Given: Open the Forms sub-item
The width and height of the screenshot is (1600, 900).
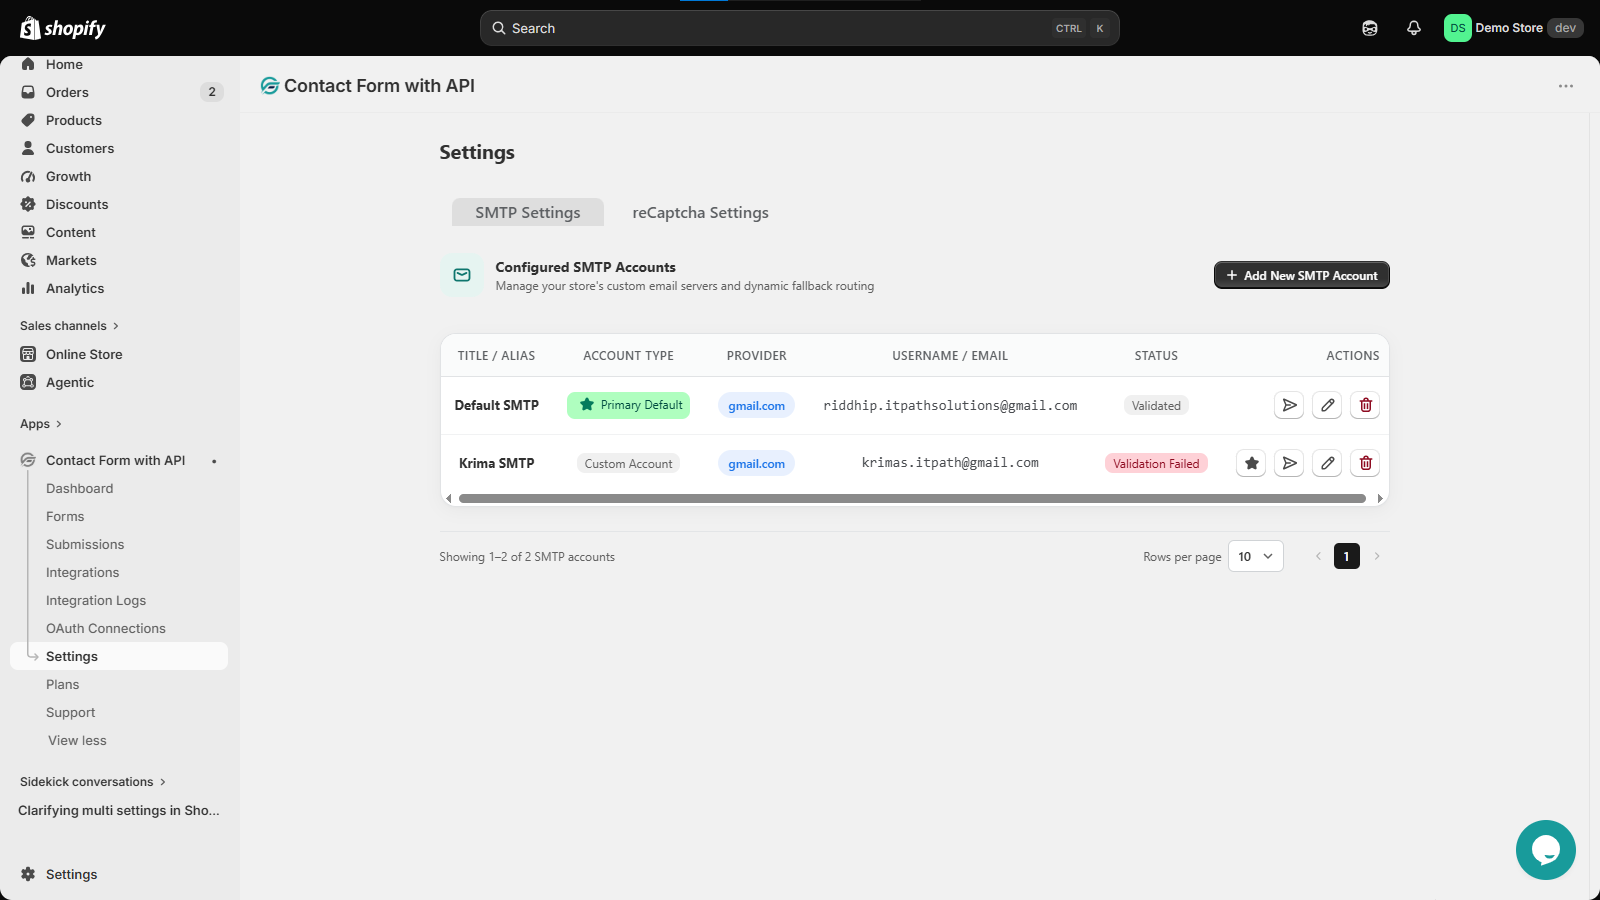Looking at the screenshot, I should click(65, 516).
